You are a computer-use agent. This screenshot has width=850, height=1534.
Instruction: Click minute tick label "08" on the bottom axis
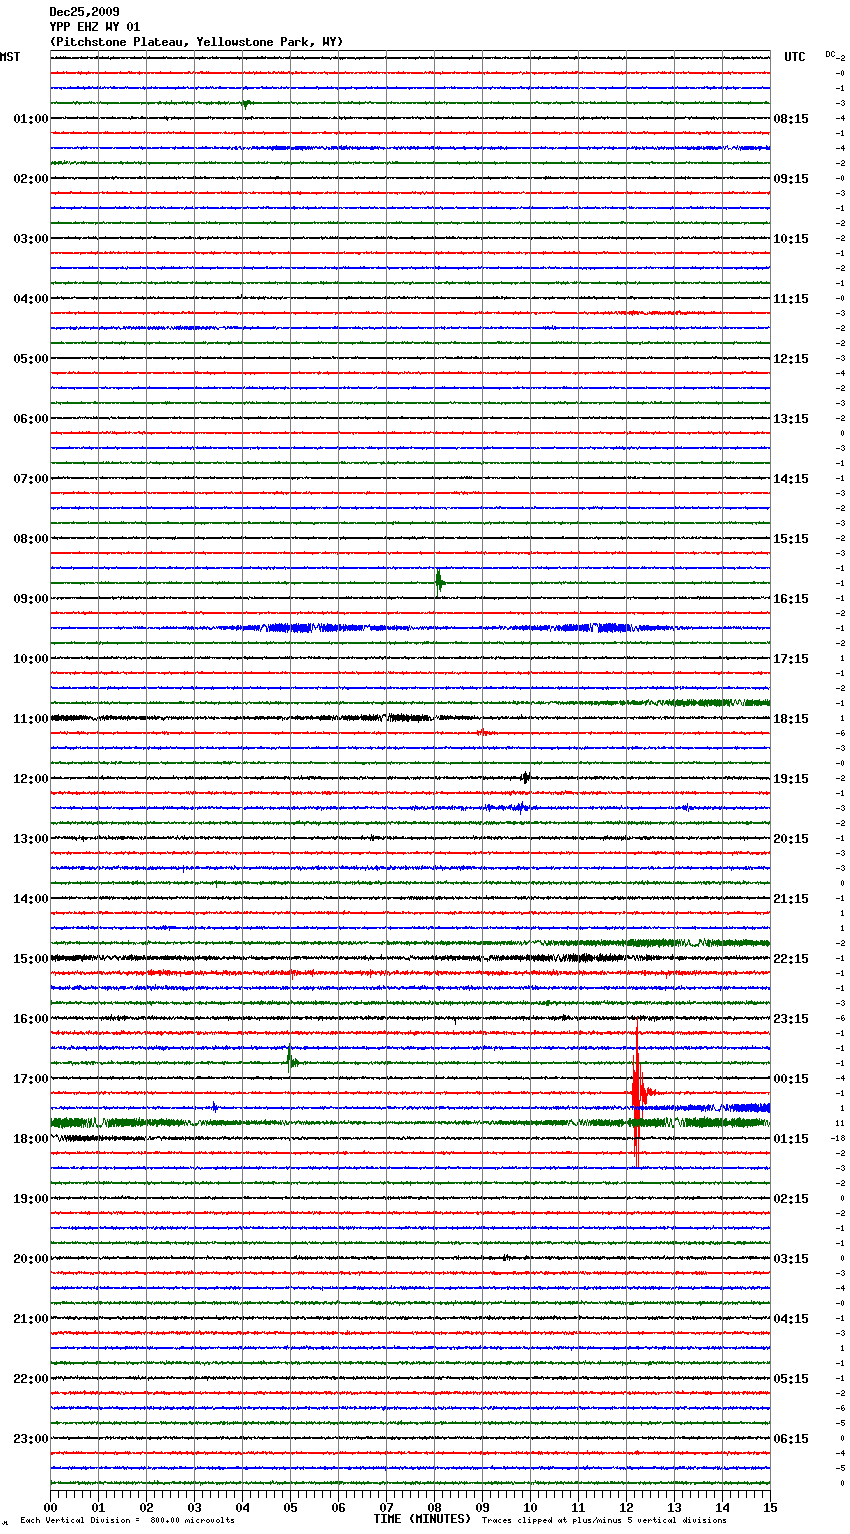click(x=434, y=1507)
